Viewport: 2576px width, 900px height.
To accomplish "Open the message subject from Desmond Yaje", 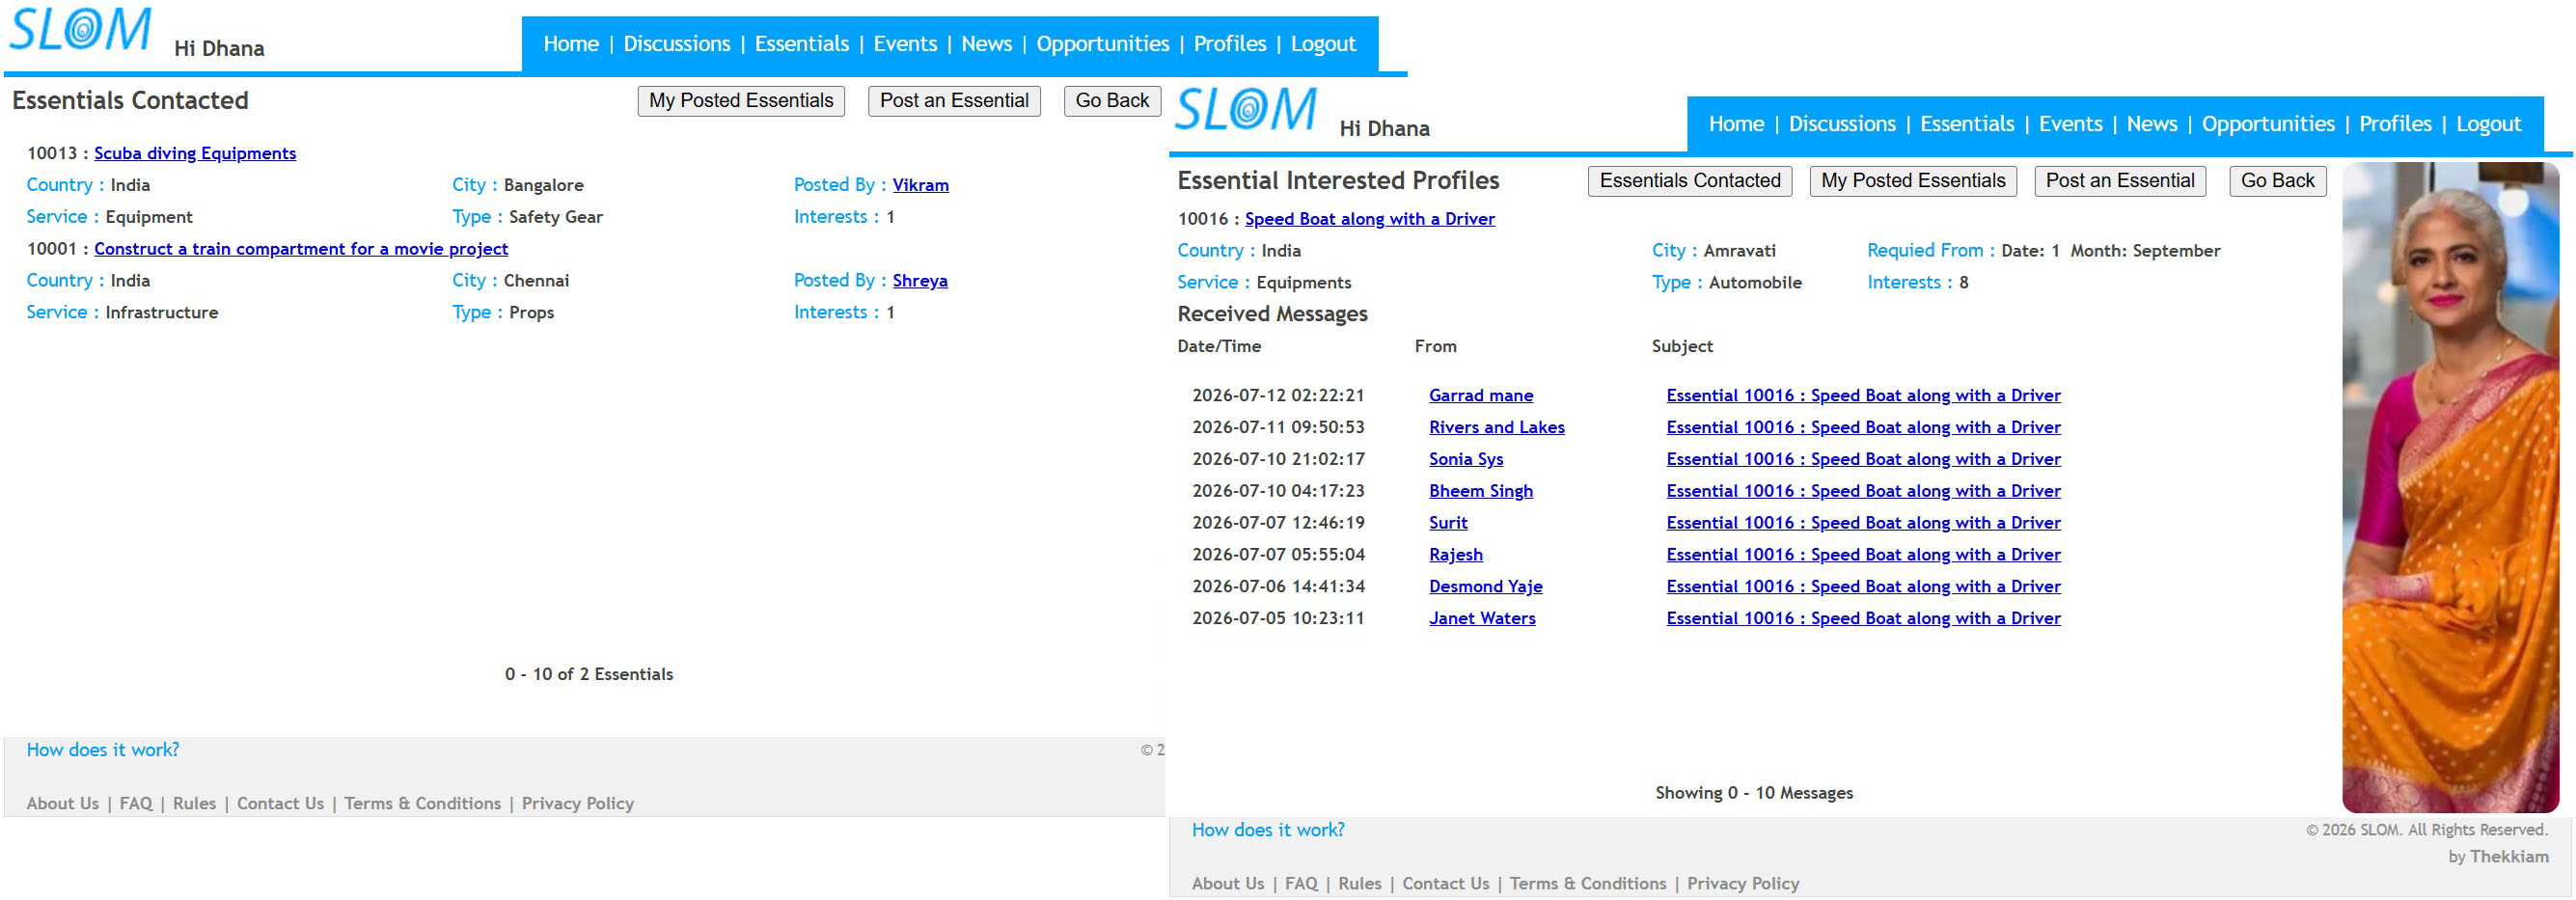I will point(1863,587).
